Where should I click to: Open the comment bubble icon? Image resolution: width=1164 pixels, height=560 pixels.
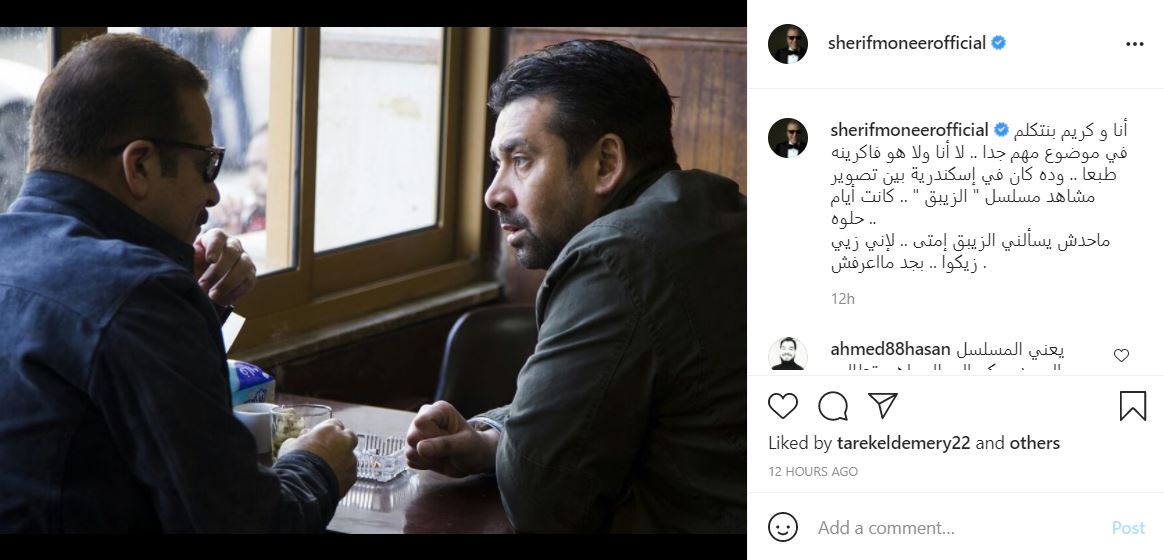tap(833, 406)
